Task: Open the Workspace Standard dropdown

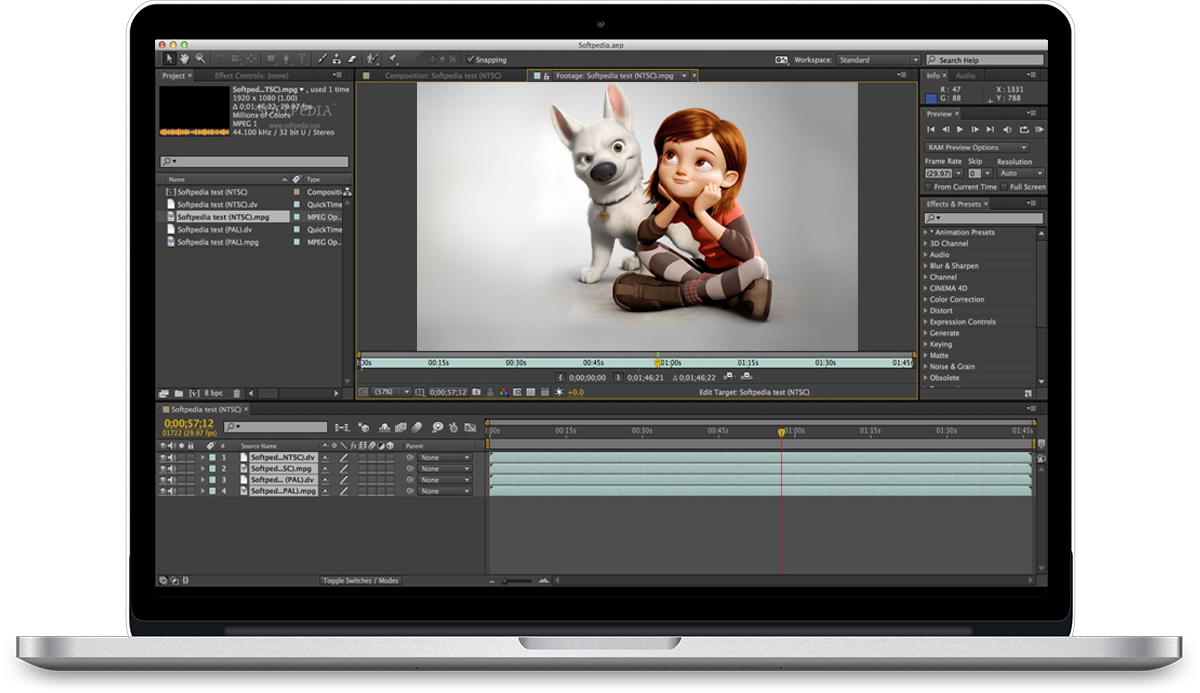Action: click(878, 60)
